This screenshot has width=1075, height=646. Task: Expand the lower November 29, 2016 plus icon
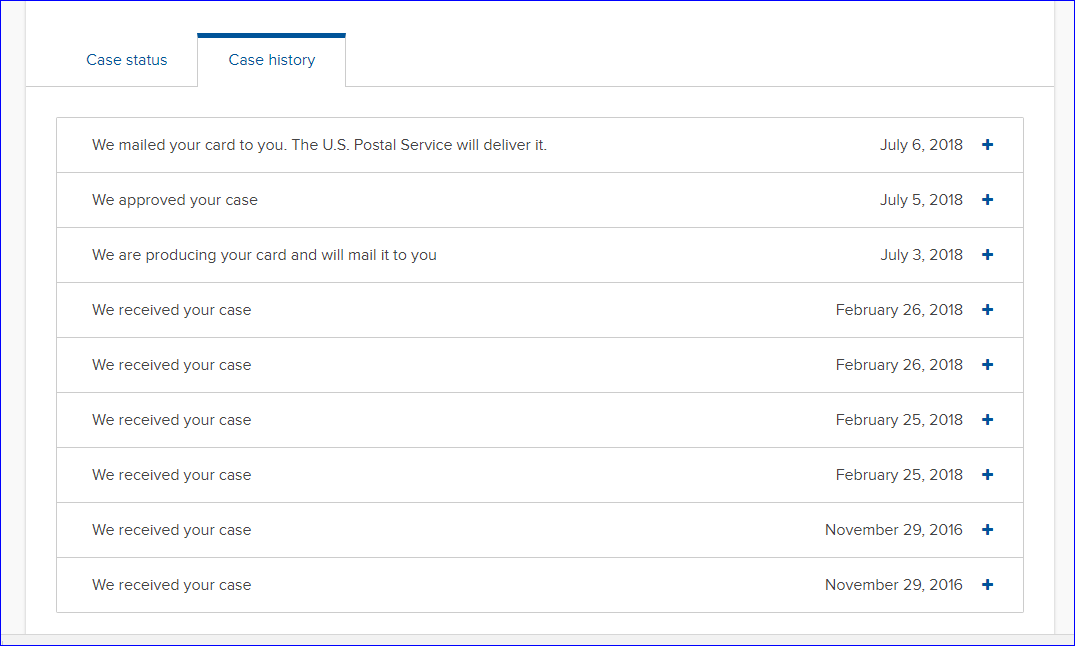click(x=987, y=584)
